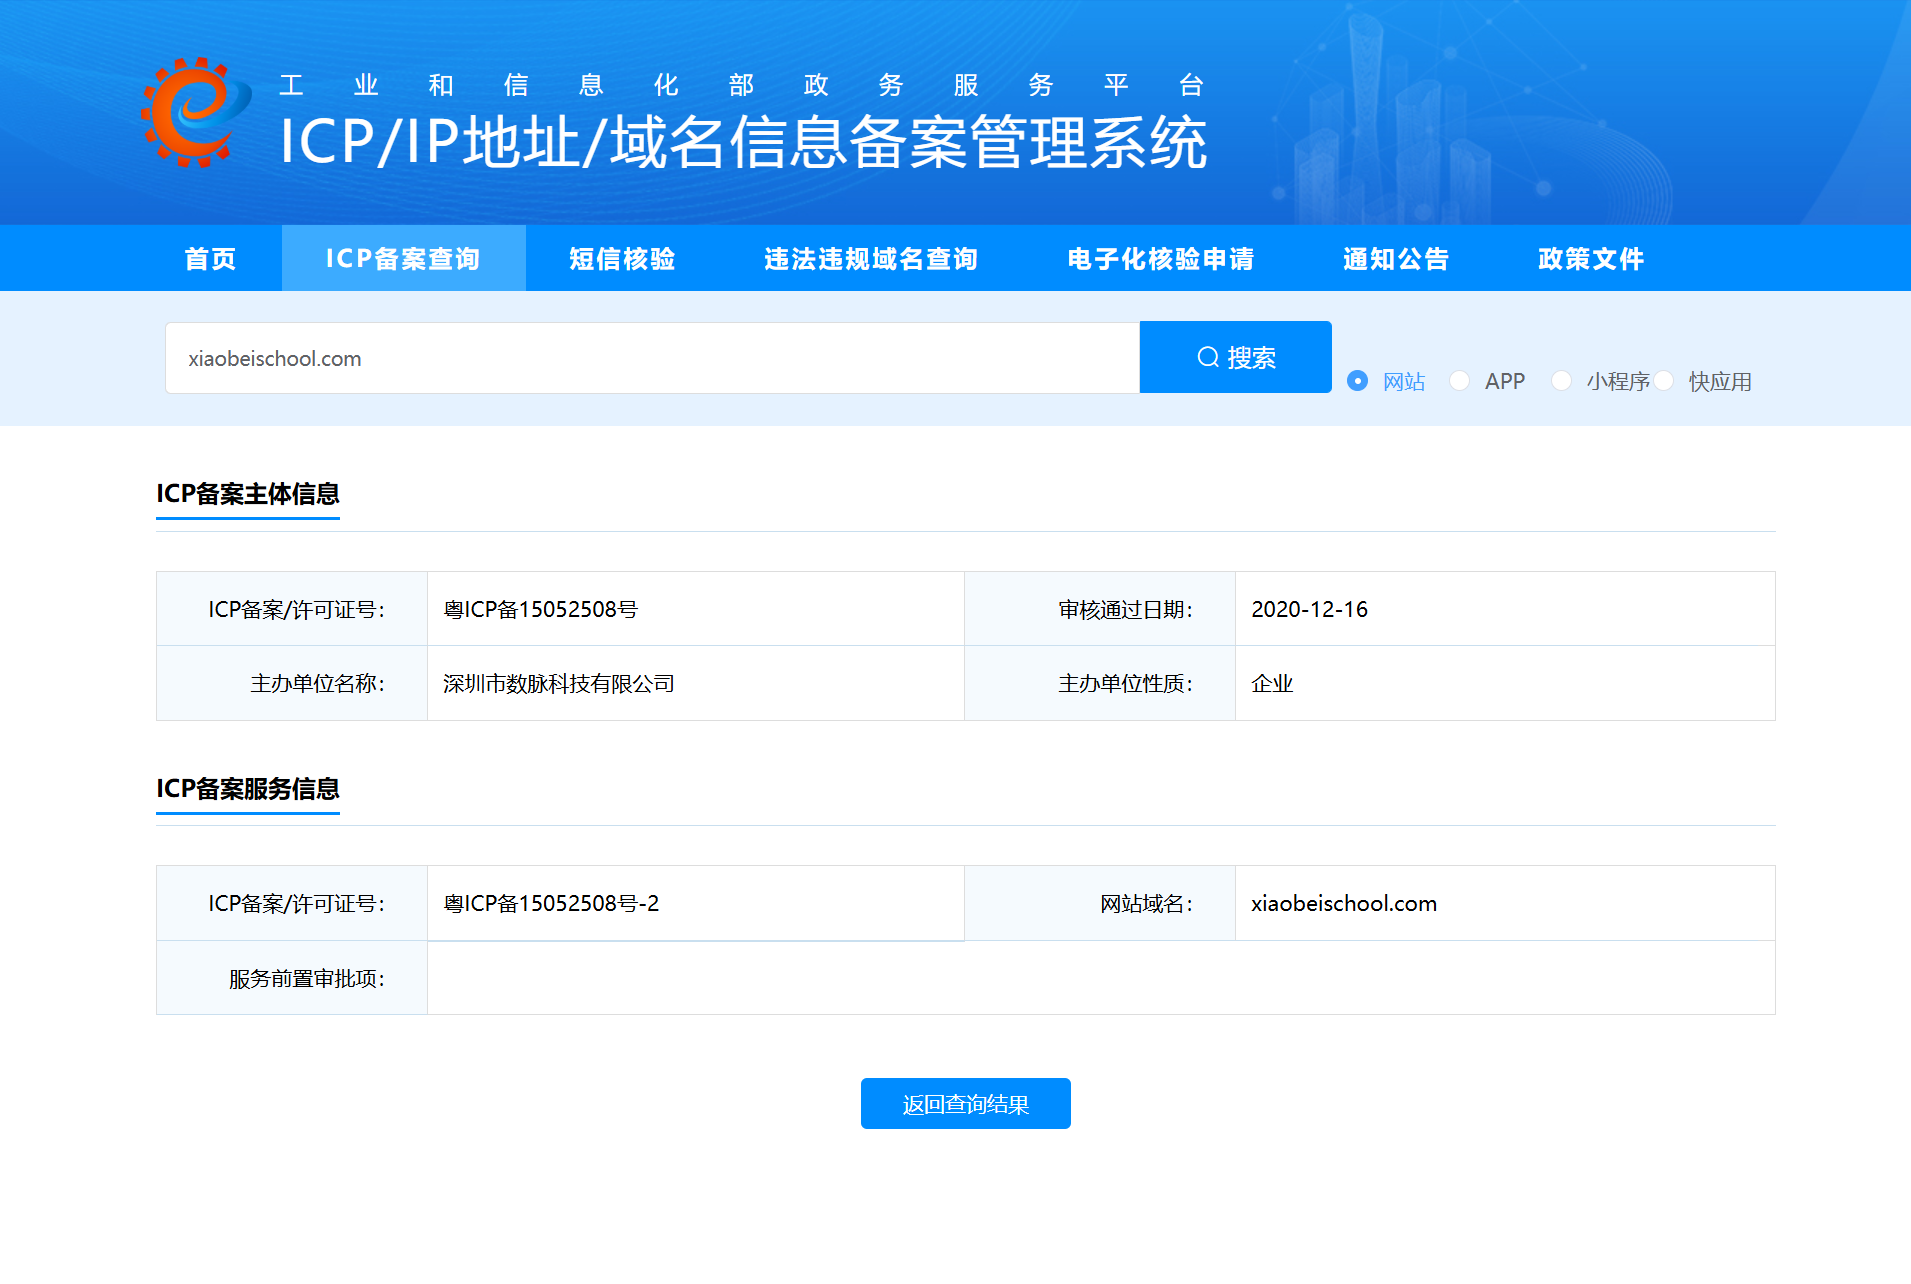Click the ICP备案主体信息 heading
1911x1284 pixels.
point(248,494)
